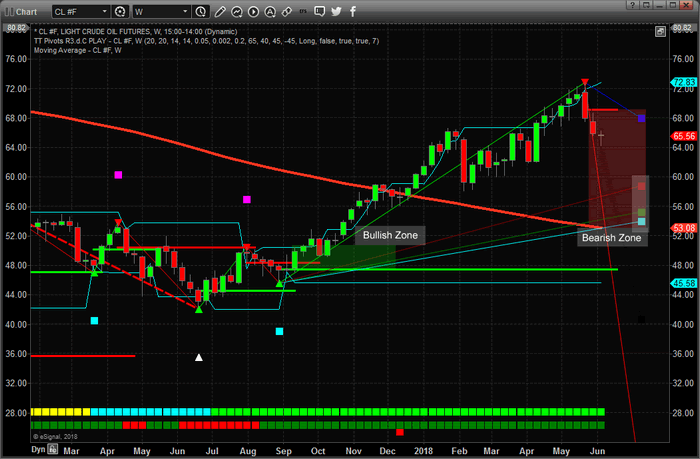Open the help question mark button
This screenshot has width=700, height=459.
point(633,5)
